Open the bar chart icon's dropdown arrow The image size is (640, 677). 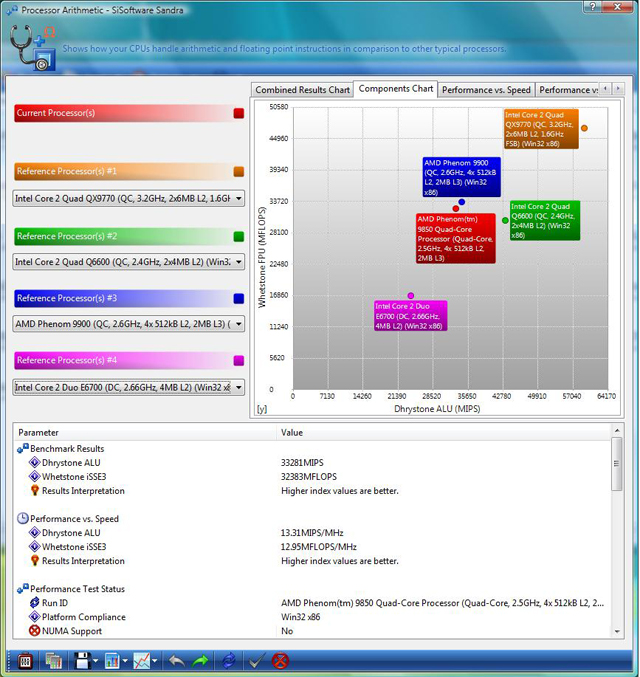tap(125, 661)
